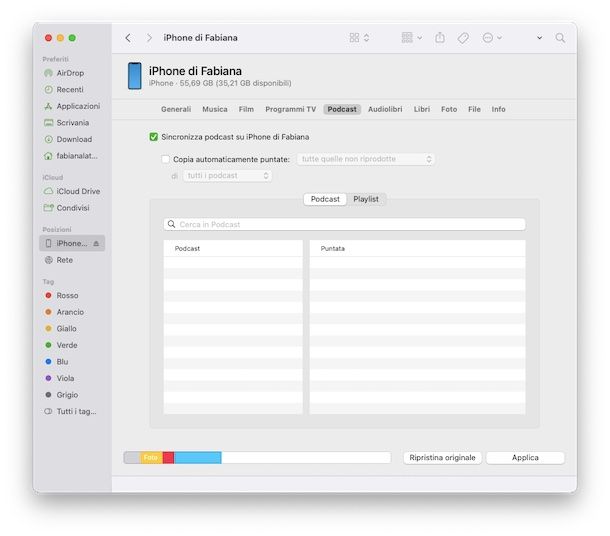
Task: Switch to the Musica tab
Action: click(215, 109)
